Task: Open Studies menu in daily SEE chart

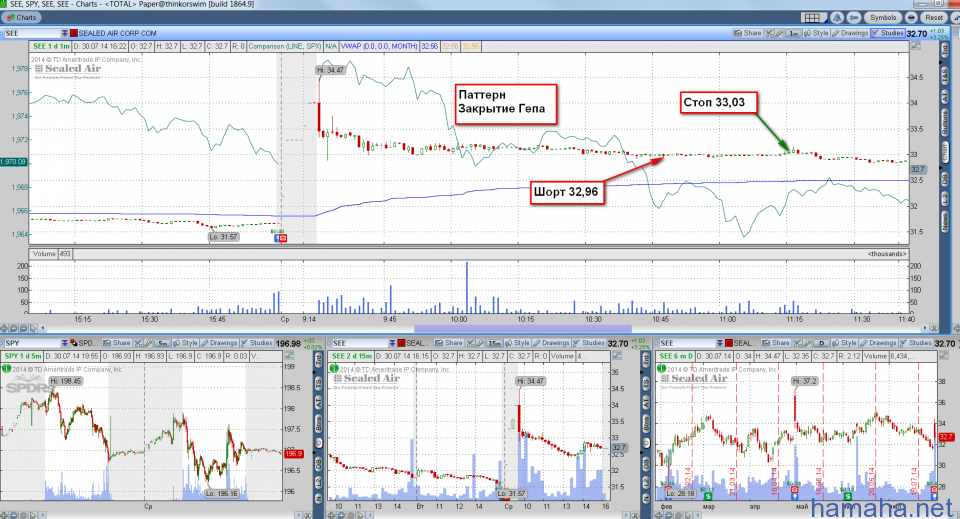Action: tap(915, 343)
